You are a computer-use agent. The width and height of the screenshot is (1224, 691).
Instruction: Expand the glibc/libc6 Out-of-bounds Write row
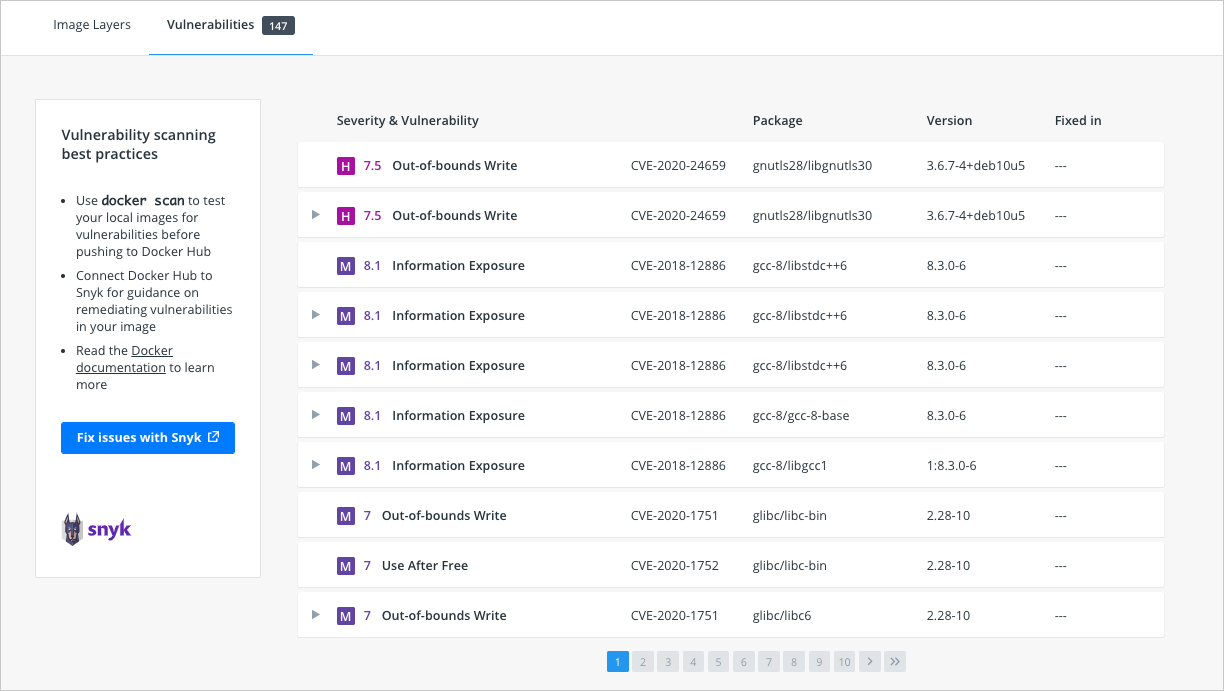pyautogui.click(x=316, y=615)
